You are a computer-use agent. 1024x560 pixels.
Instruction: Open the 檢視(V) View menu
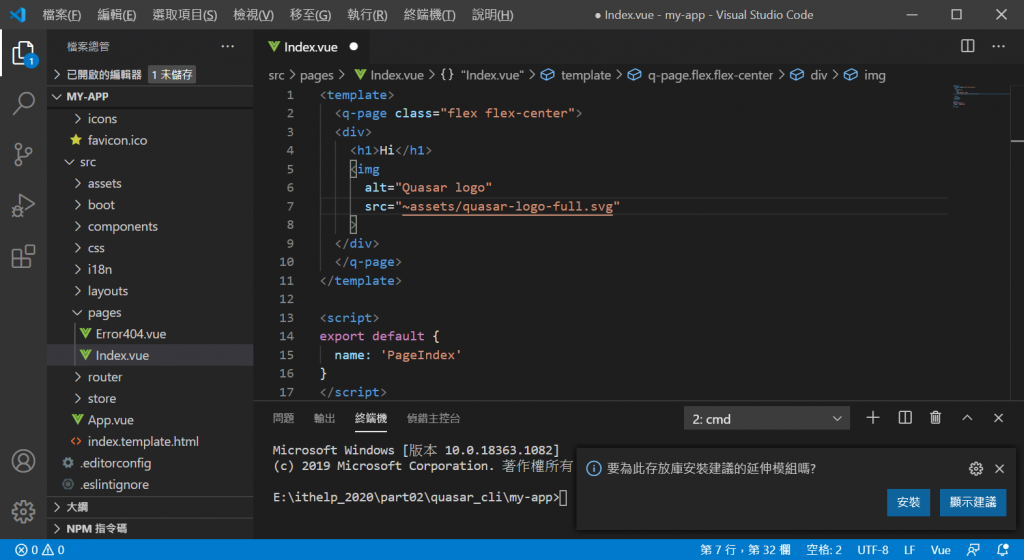click(x=253, y=14)
